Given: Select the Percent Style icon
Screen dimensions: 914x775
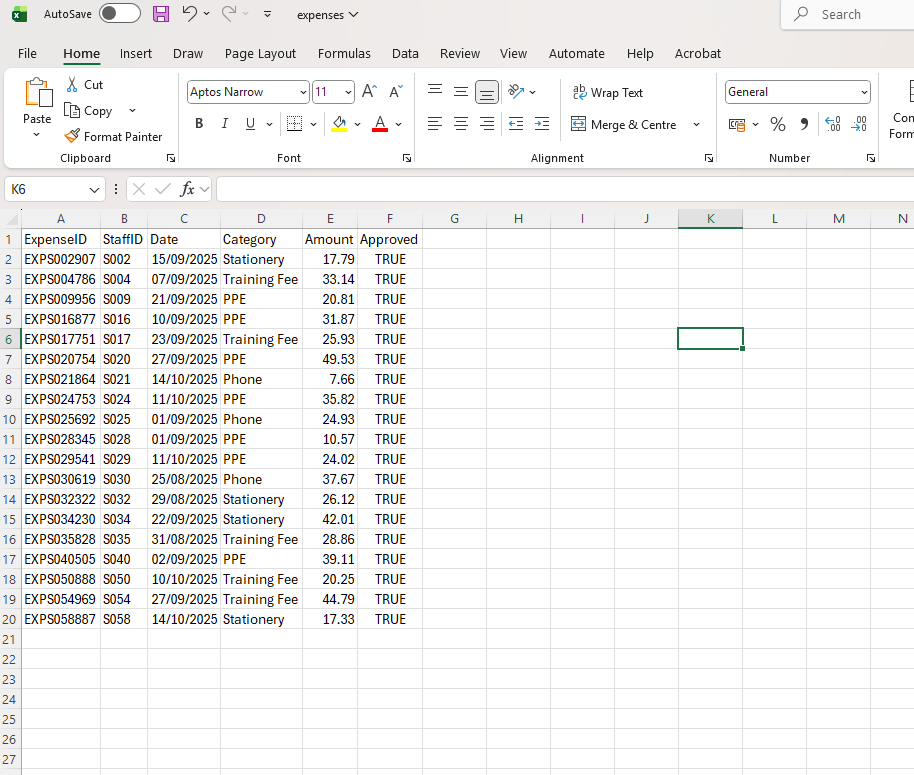Looking at the screenshot, I should [x=777, y=124].
